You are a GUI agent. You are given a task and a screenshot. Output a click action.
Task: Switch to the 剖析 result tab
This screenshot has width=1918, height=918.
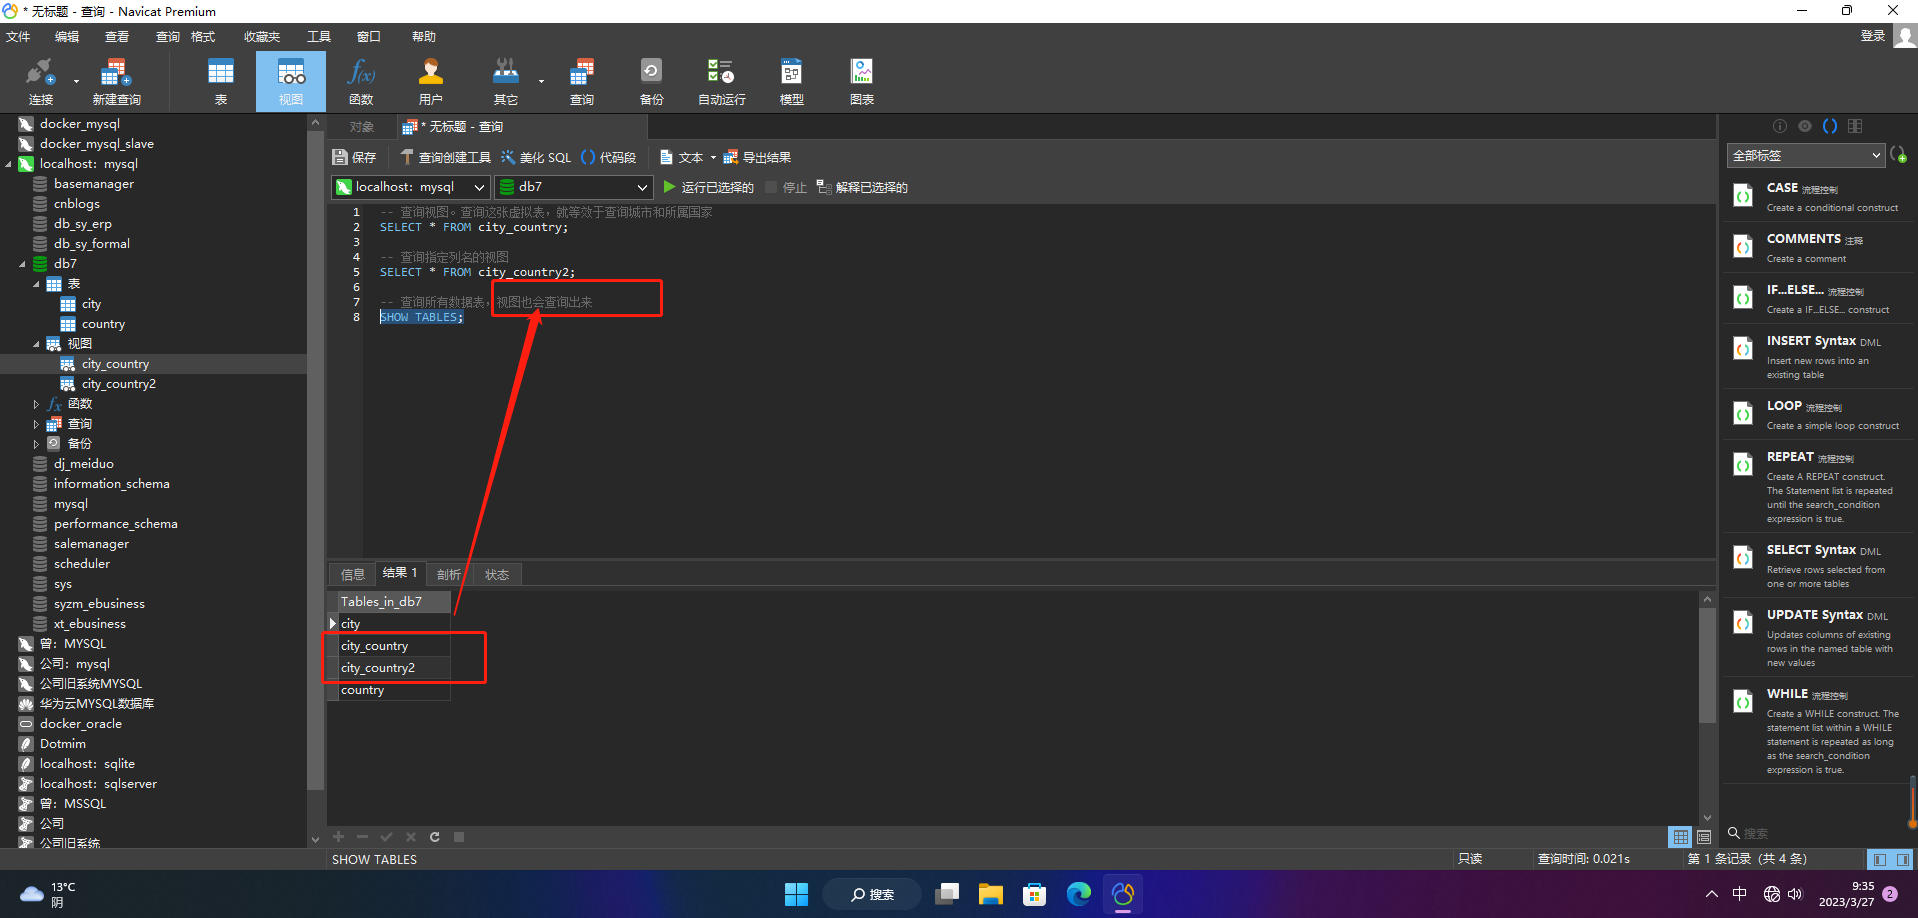point(449,574)
